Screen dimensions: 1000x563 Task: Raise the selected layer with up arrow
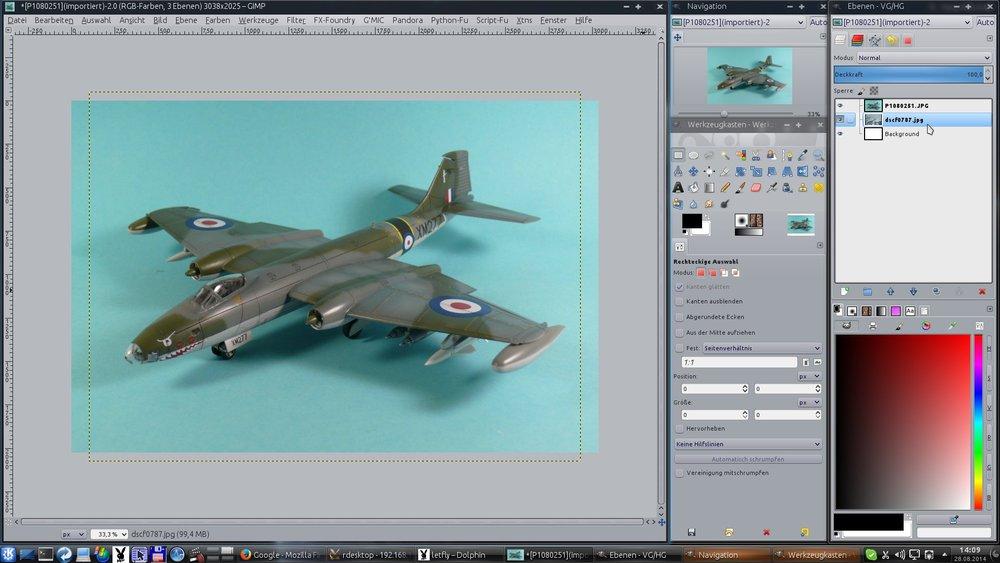pos(890,291)
